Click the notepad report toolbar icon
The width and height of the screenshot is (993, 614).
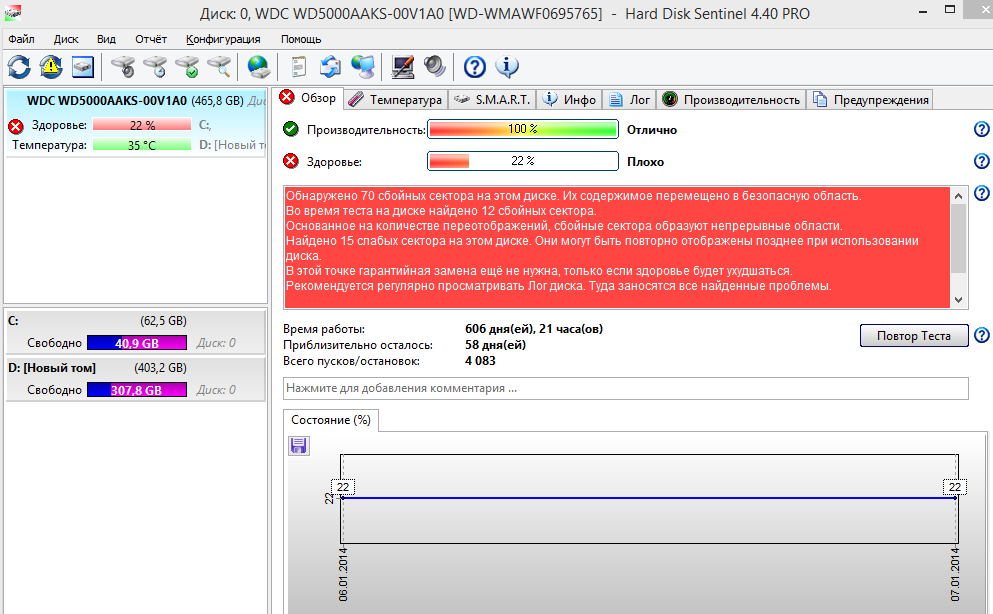point(298,66)
